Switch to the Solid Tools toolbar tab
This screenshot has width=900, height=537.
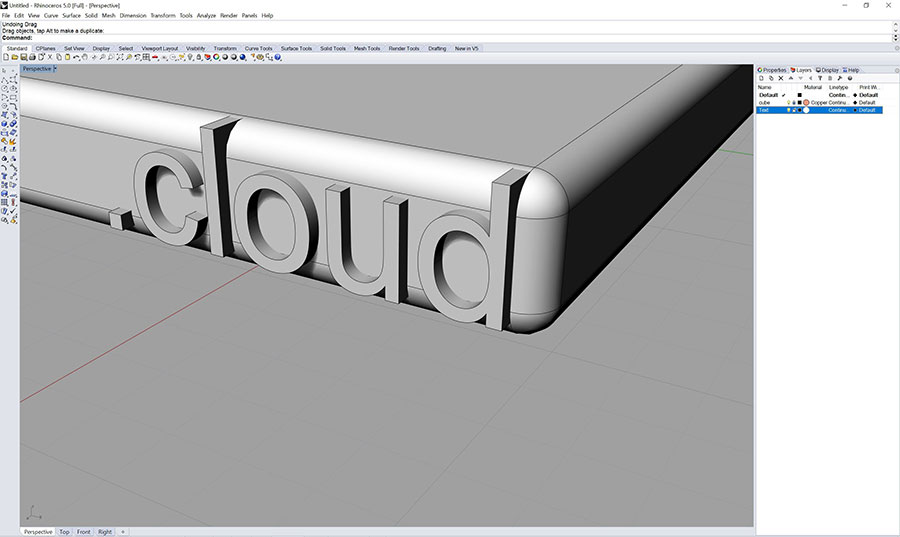tap(333, 49)
